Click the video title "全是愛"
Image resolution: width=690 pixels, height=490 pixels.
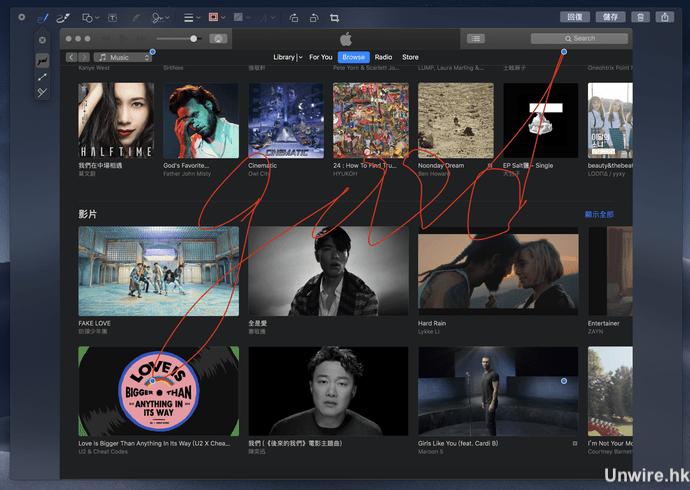click(257, 323)
